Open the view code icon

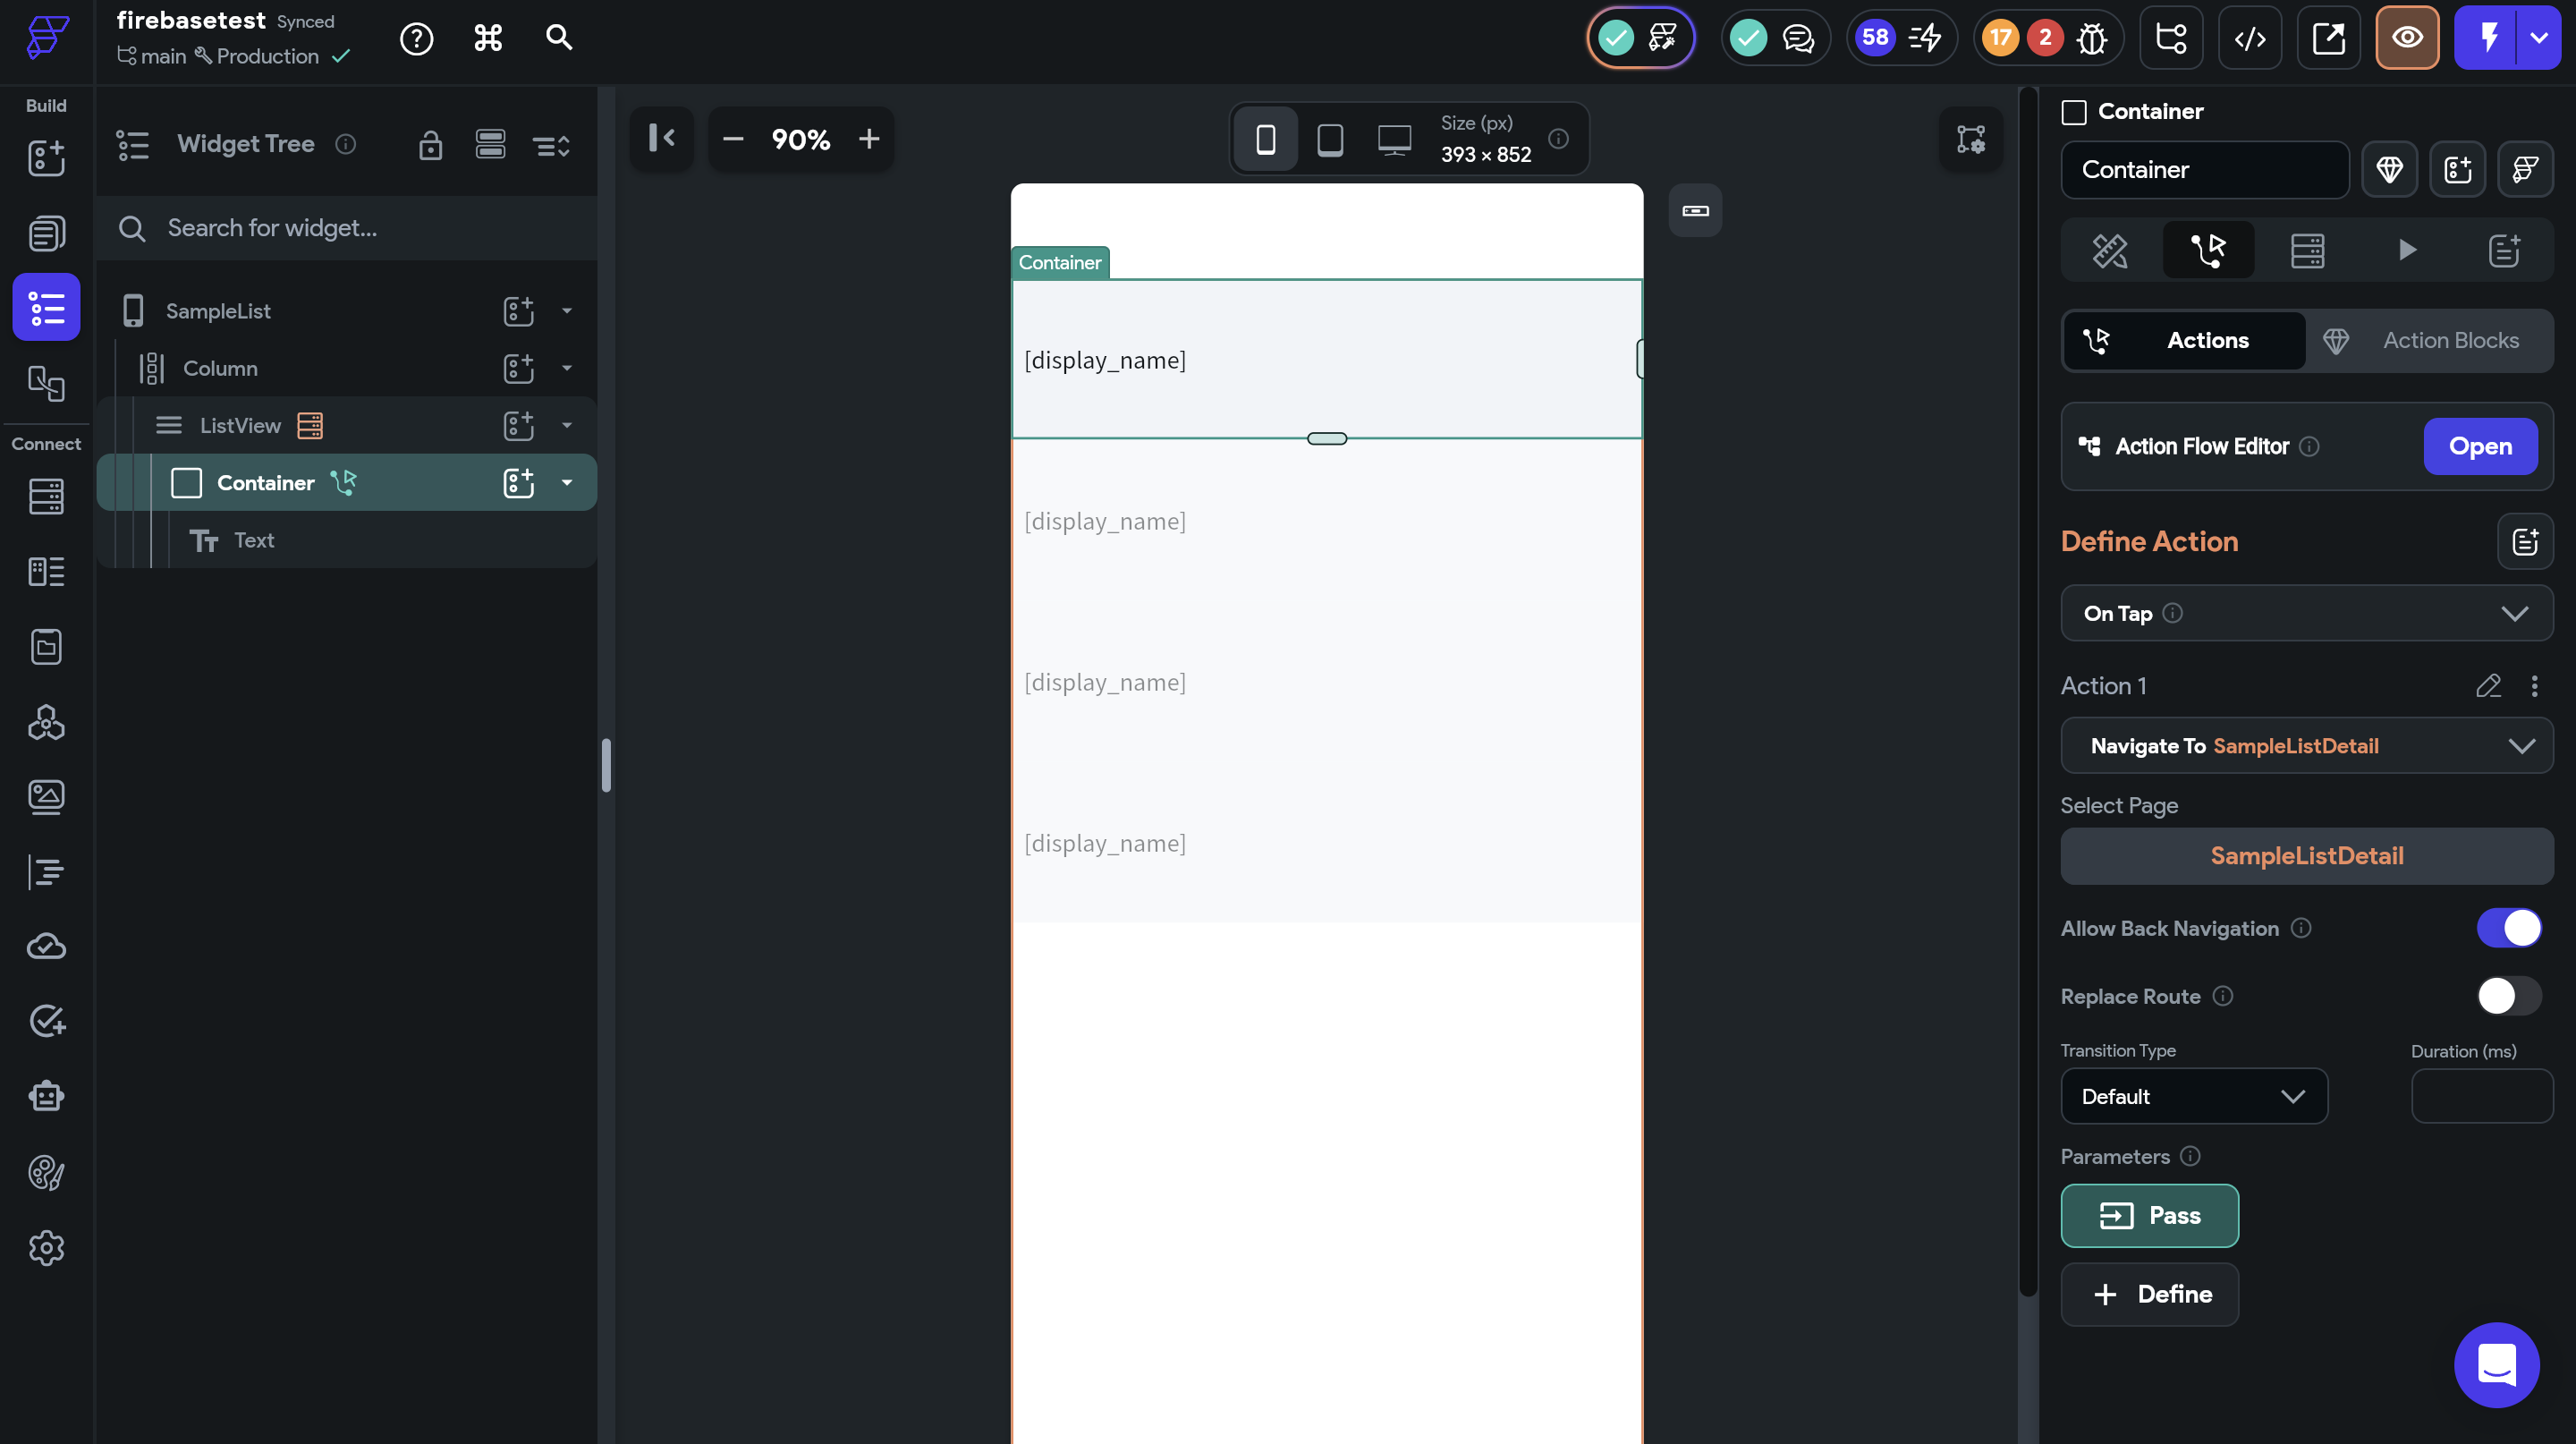(2249, 38)
